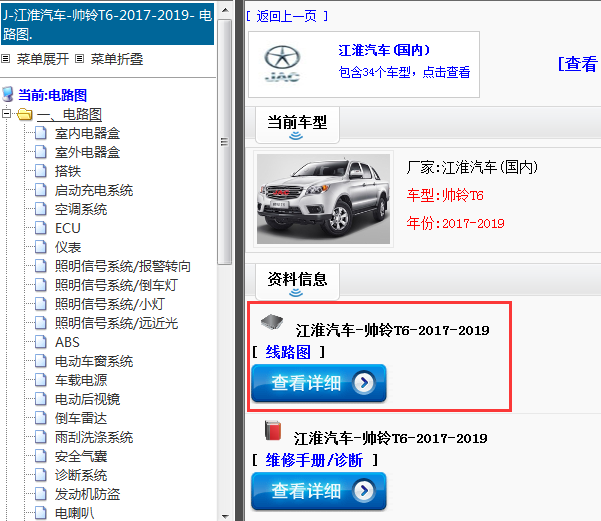Viewport: 601px width, 521px height.
Task: Click 菜单折叠 to collapse all menus
Action: [x=117, y=59]
